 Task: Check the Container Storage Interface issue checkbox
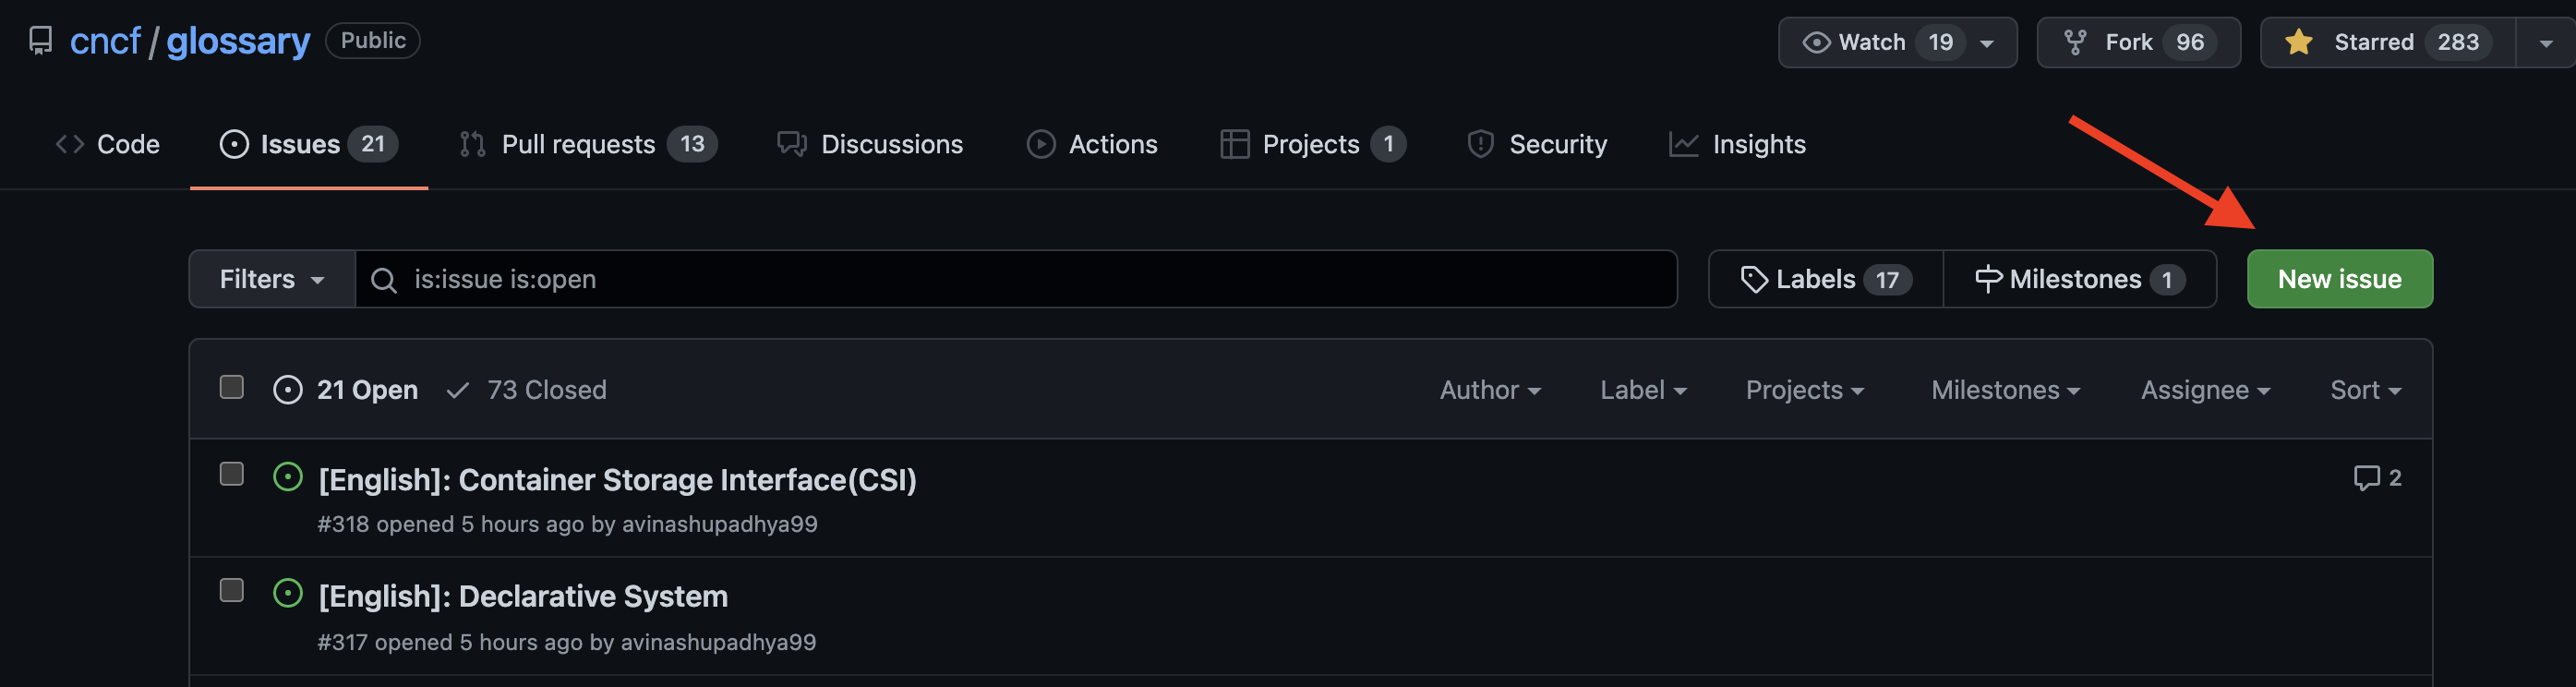(232, 474)
